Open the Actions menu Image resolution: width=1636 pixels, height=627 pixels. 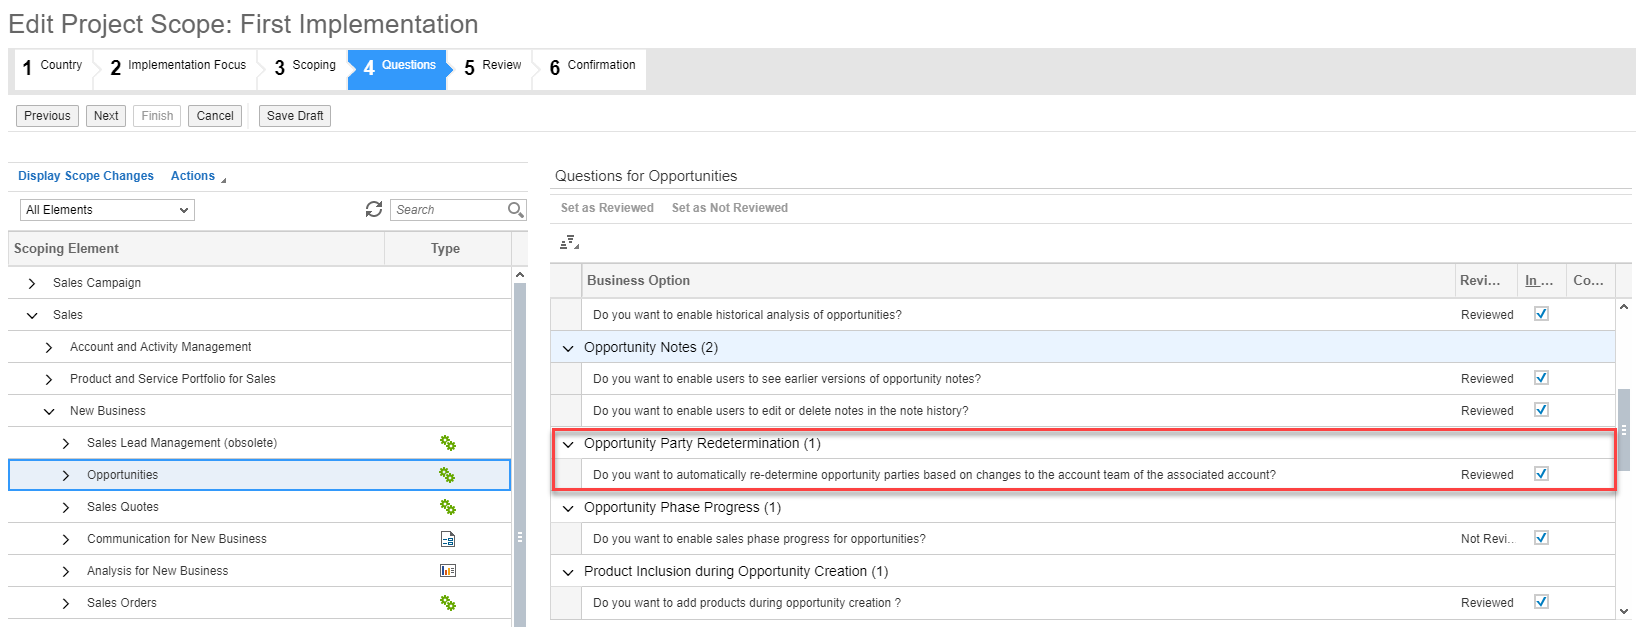[x=198, y=176]
